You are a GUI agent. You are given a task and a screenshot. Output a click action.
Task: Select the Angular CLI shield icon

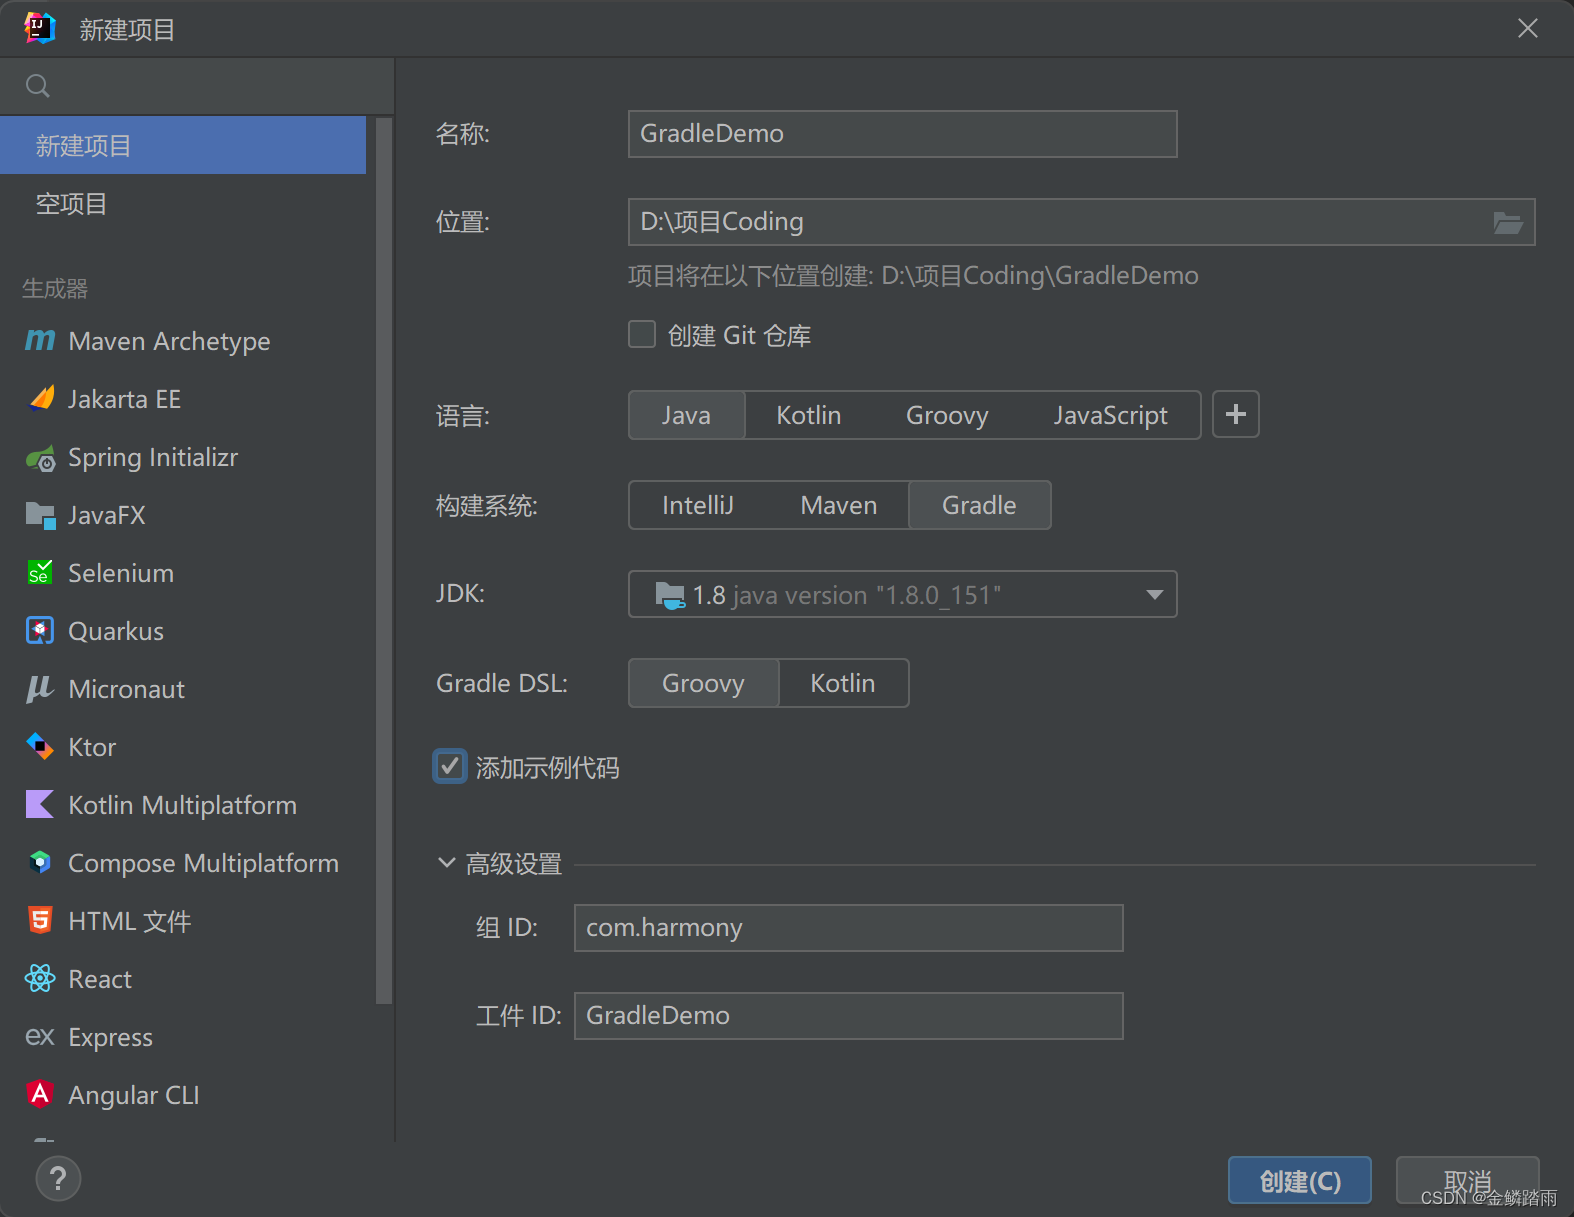coord(40,1095)
